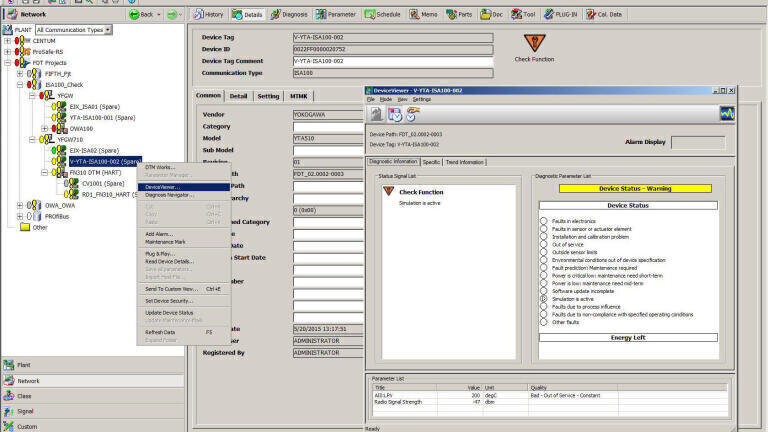Open the waveform trend icon in DeviceViewer
The image size is (768, 432).
point(727,114)
